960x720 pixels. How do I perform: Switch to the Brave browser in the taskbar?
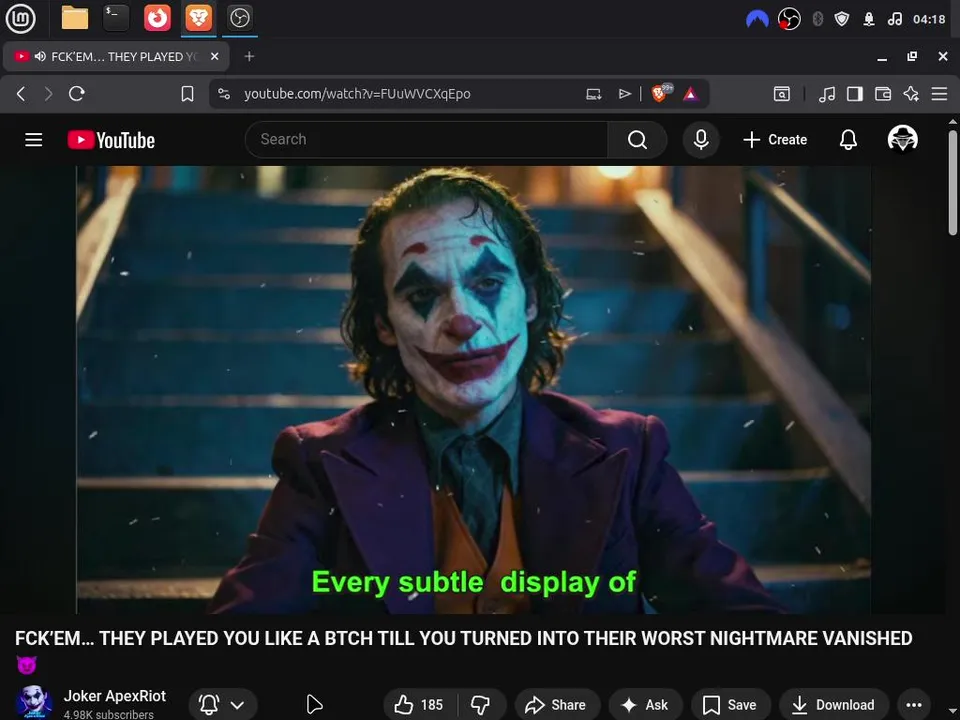click(x=198, y=18)
